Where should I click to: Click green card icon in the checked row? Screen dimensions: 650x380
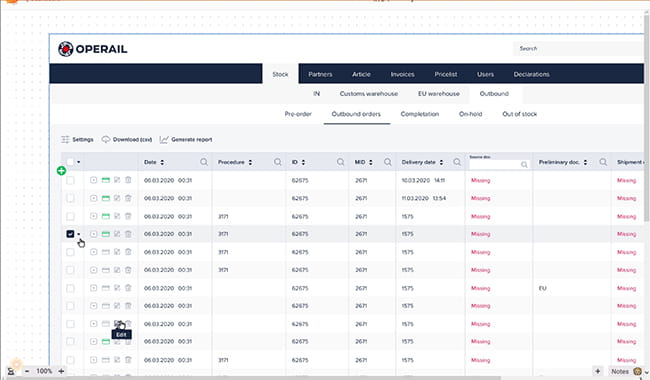(106, 234)
